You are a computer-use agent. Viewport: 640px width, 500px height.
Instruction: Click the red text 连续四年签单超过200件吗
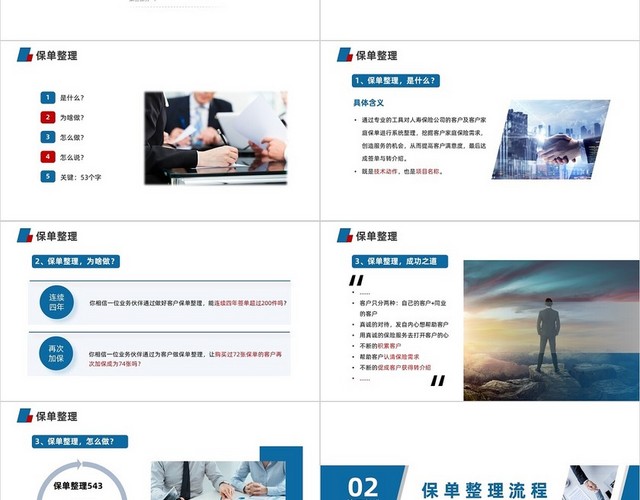click(x=249, y=303)
